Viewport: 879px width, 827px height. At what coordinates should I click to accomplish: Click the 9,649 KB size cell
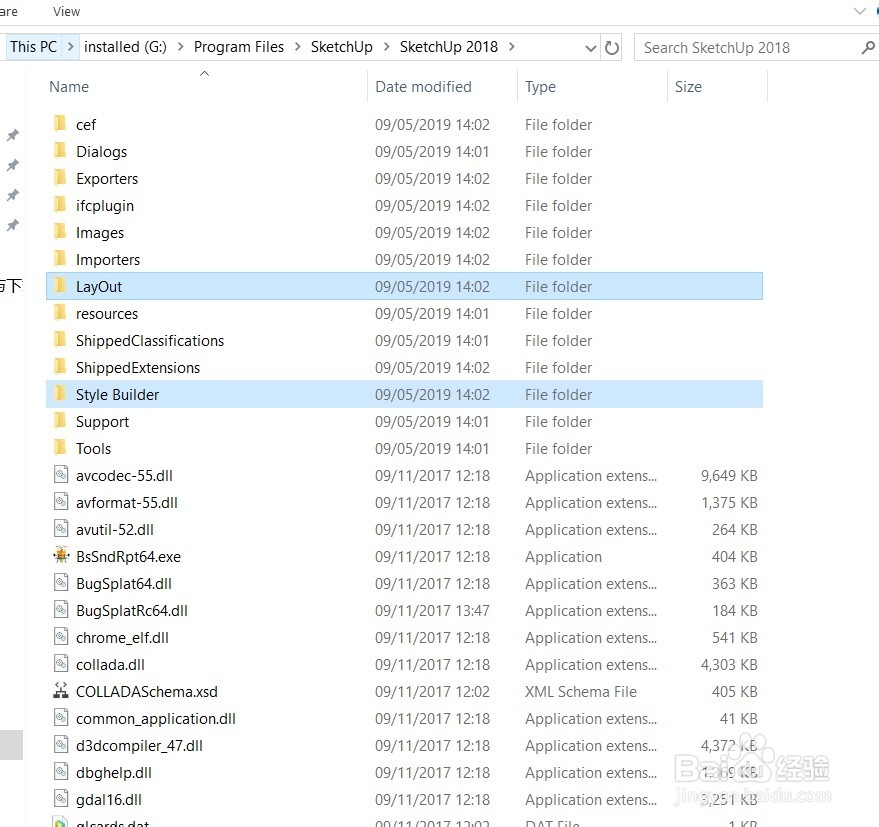[x=729, y=475]
